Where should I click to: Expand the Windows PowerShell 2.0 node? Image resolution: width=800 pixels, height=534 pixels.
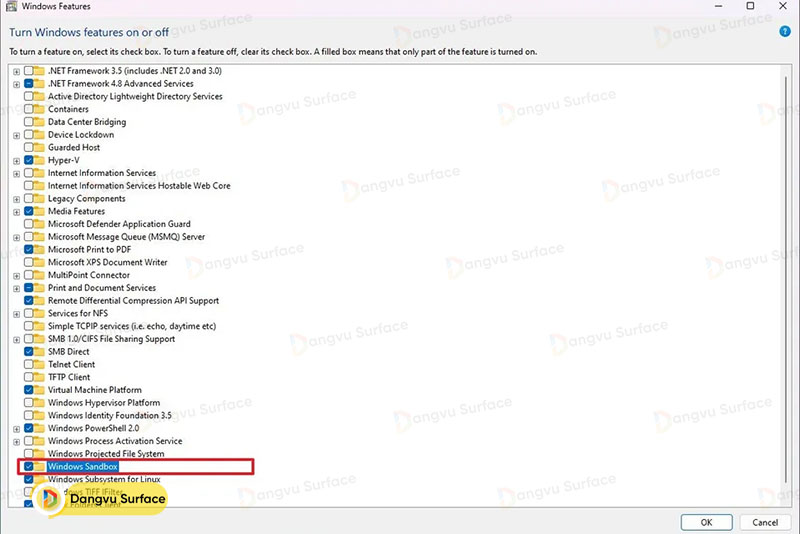[16, 428]
